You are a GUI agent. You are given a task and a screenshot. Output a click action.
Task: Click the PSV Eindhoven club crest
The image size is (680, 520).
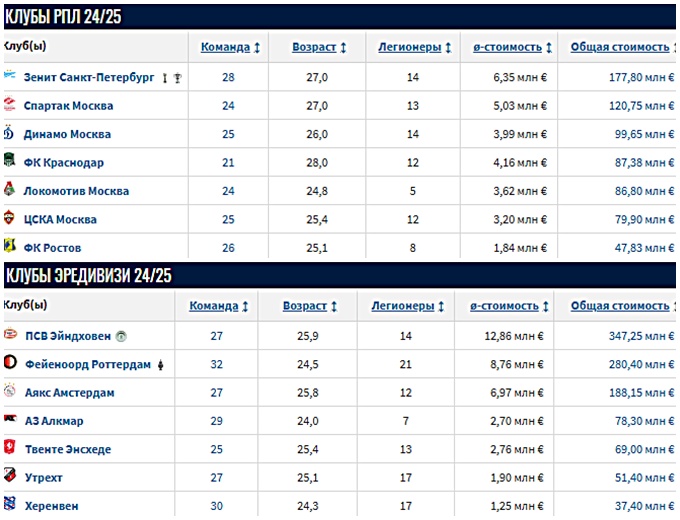10,334
